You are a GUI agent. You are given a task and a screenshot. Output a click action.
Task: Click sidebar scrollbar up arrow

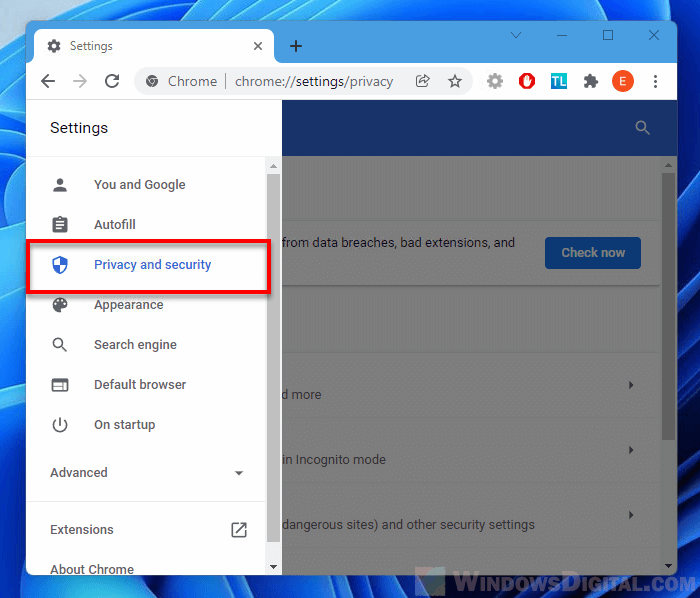click(274, 166)
